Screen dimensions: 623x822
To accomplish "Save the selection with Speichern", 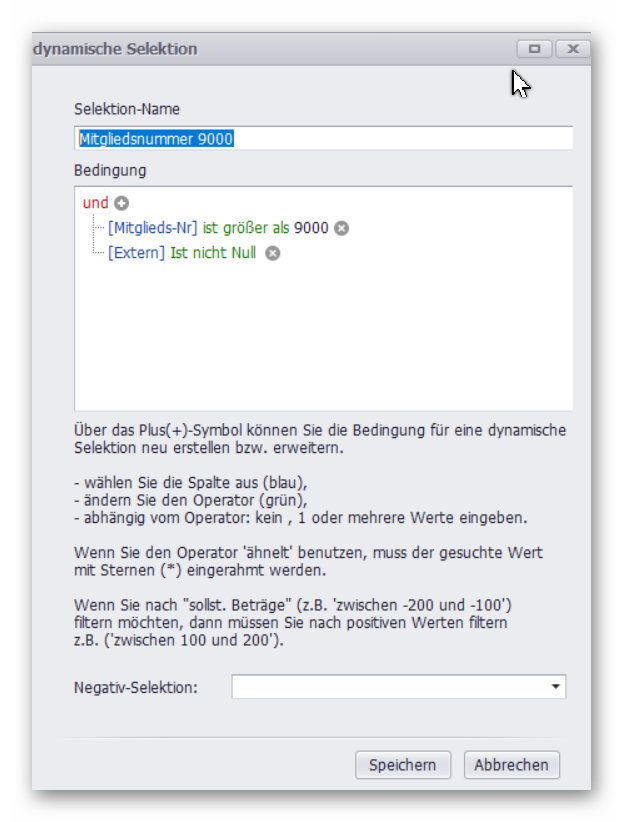I will coord(403,765).
